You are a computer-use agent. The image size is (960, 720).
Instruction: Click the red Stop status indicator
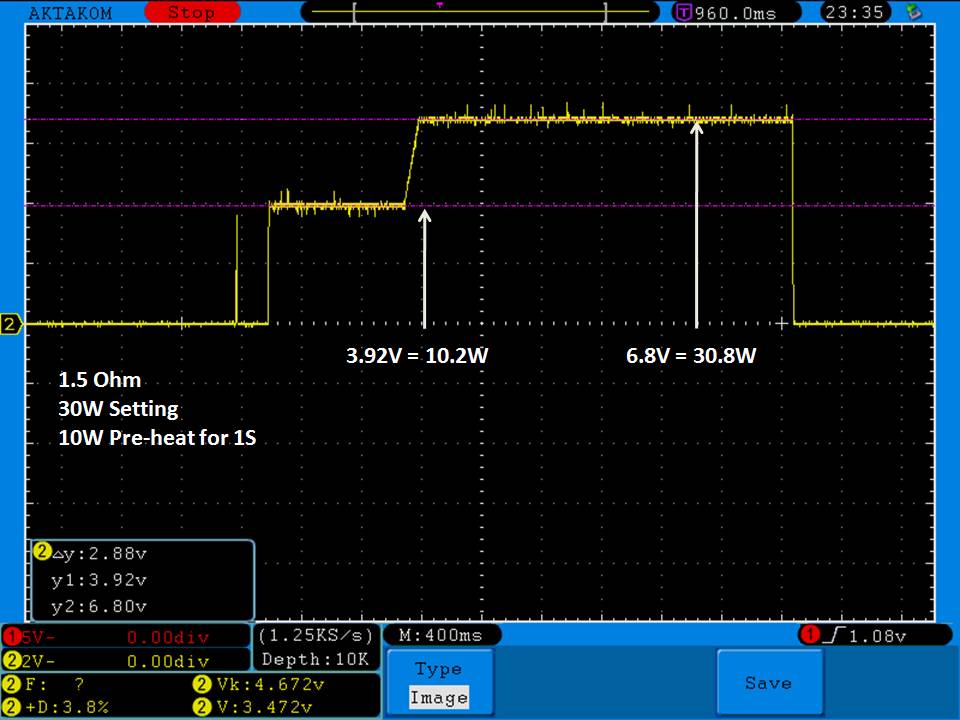[x=190, y=13]
